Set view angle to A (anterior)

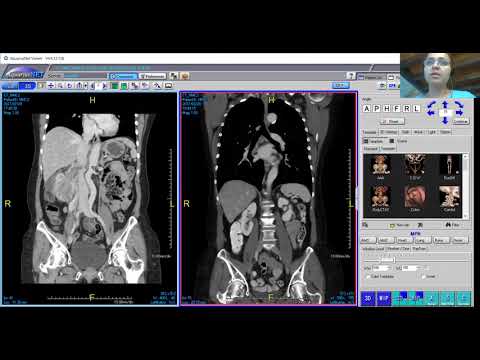click(367, 108)
